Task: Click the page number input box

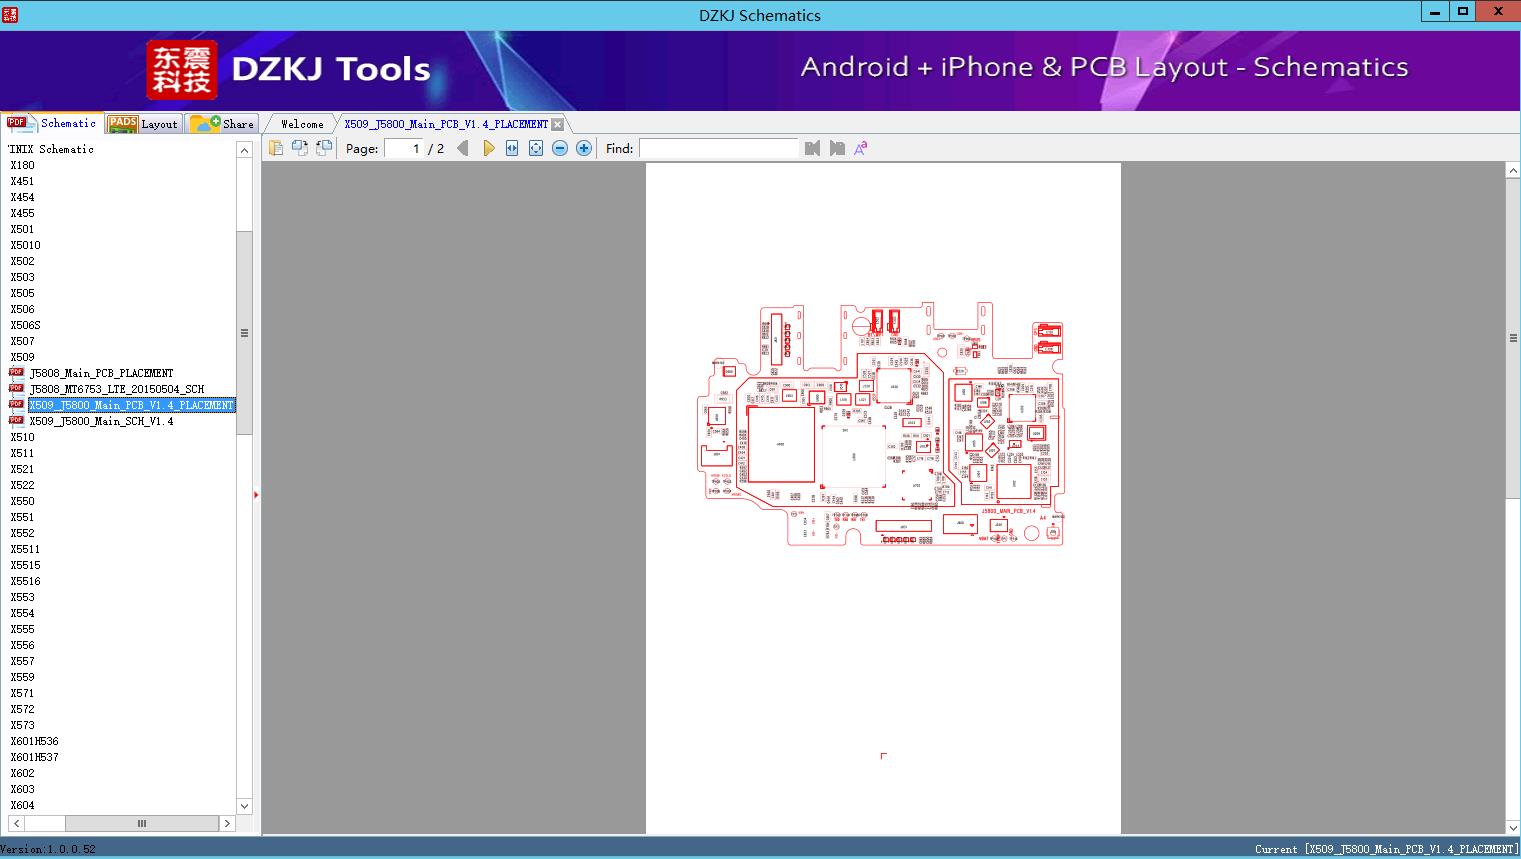Action: click(x=403, y=148)
